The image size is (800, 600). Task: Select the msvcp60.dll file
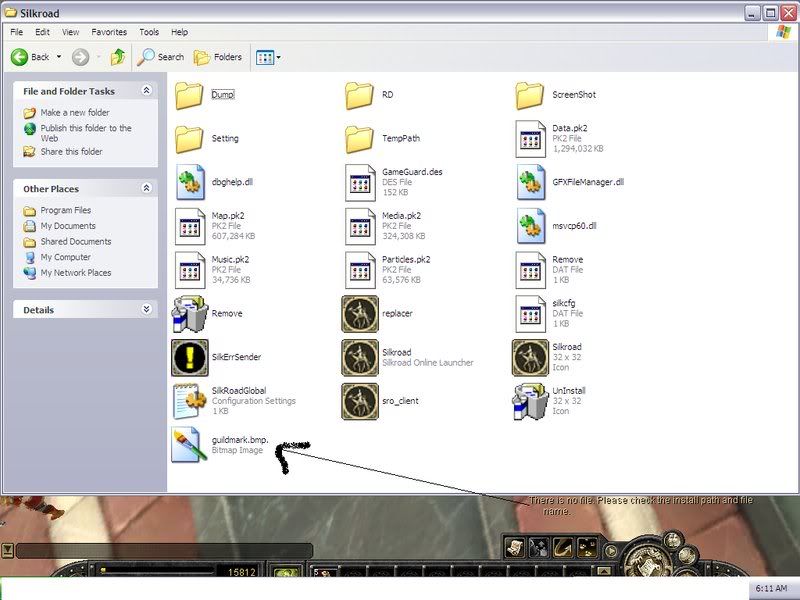(x=530, y=226)
